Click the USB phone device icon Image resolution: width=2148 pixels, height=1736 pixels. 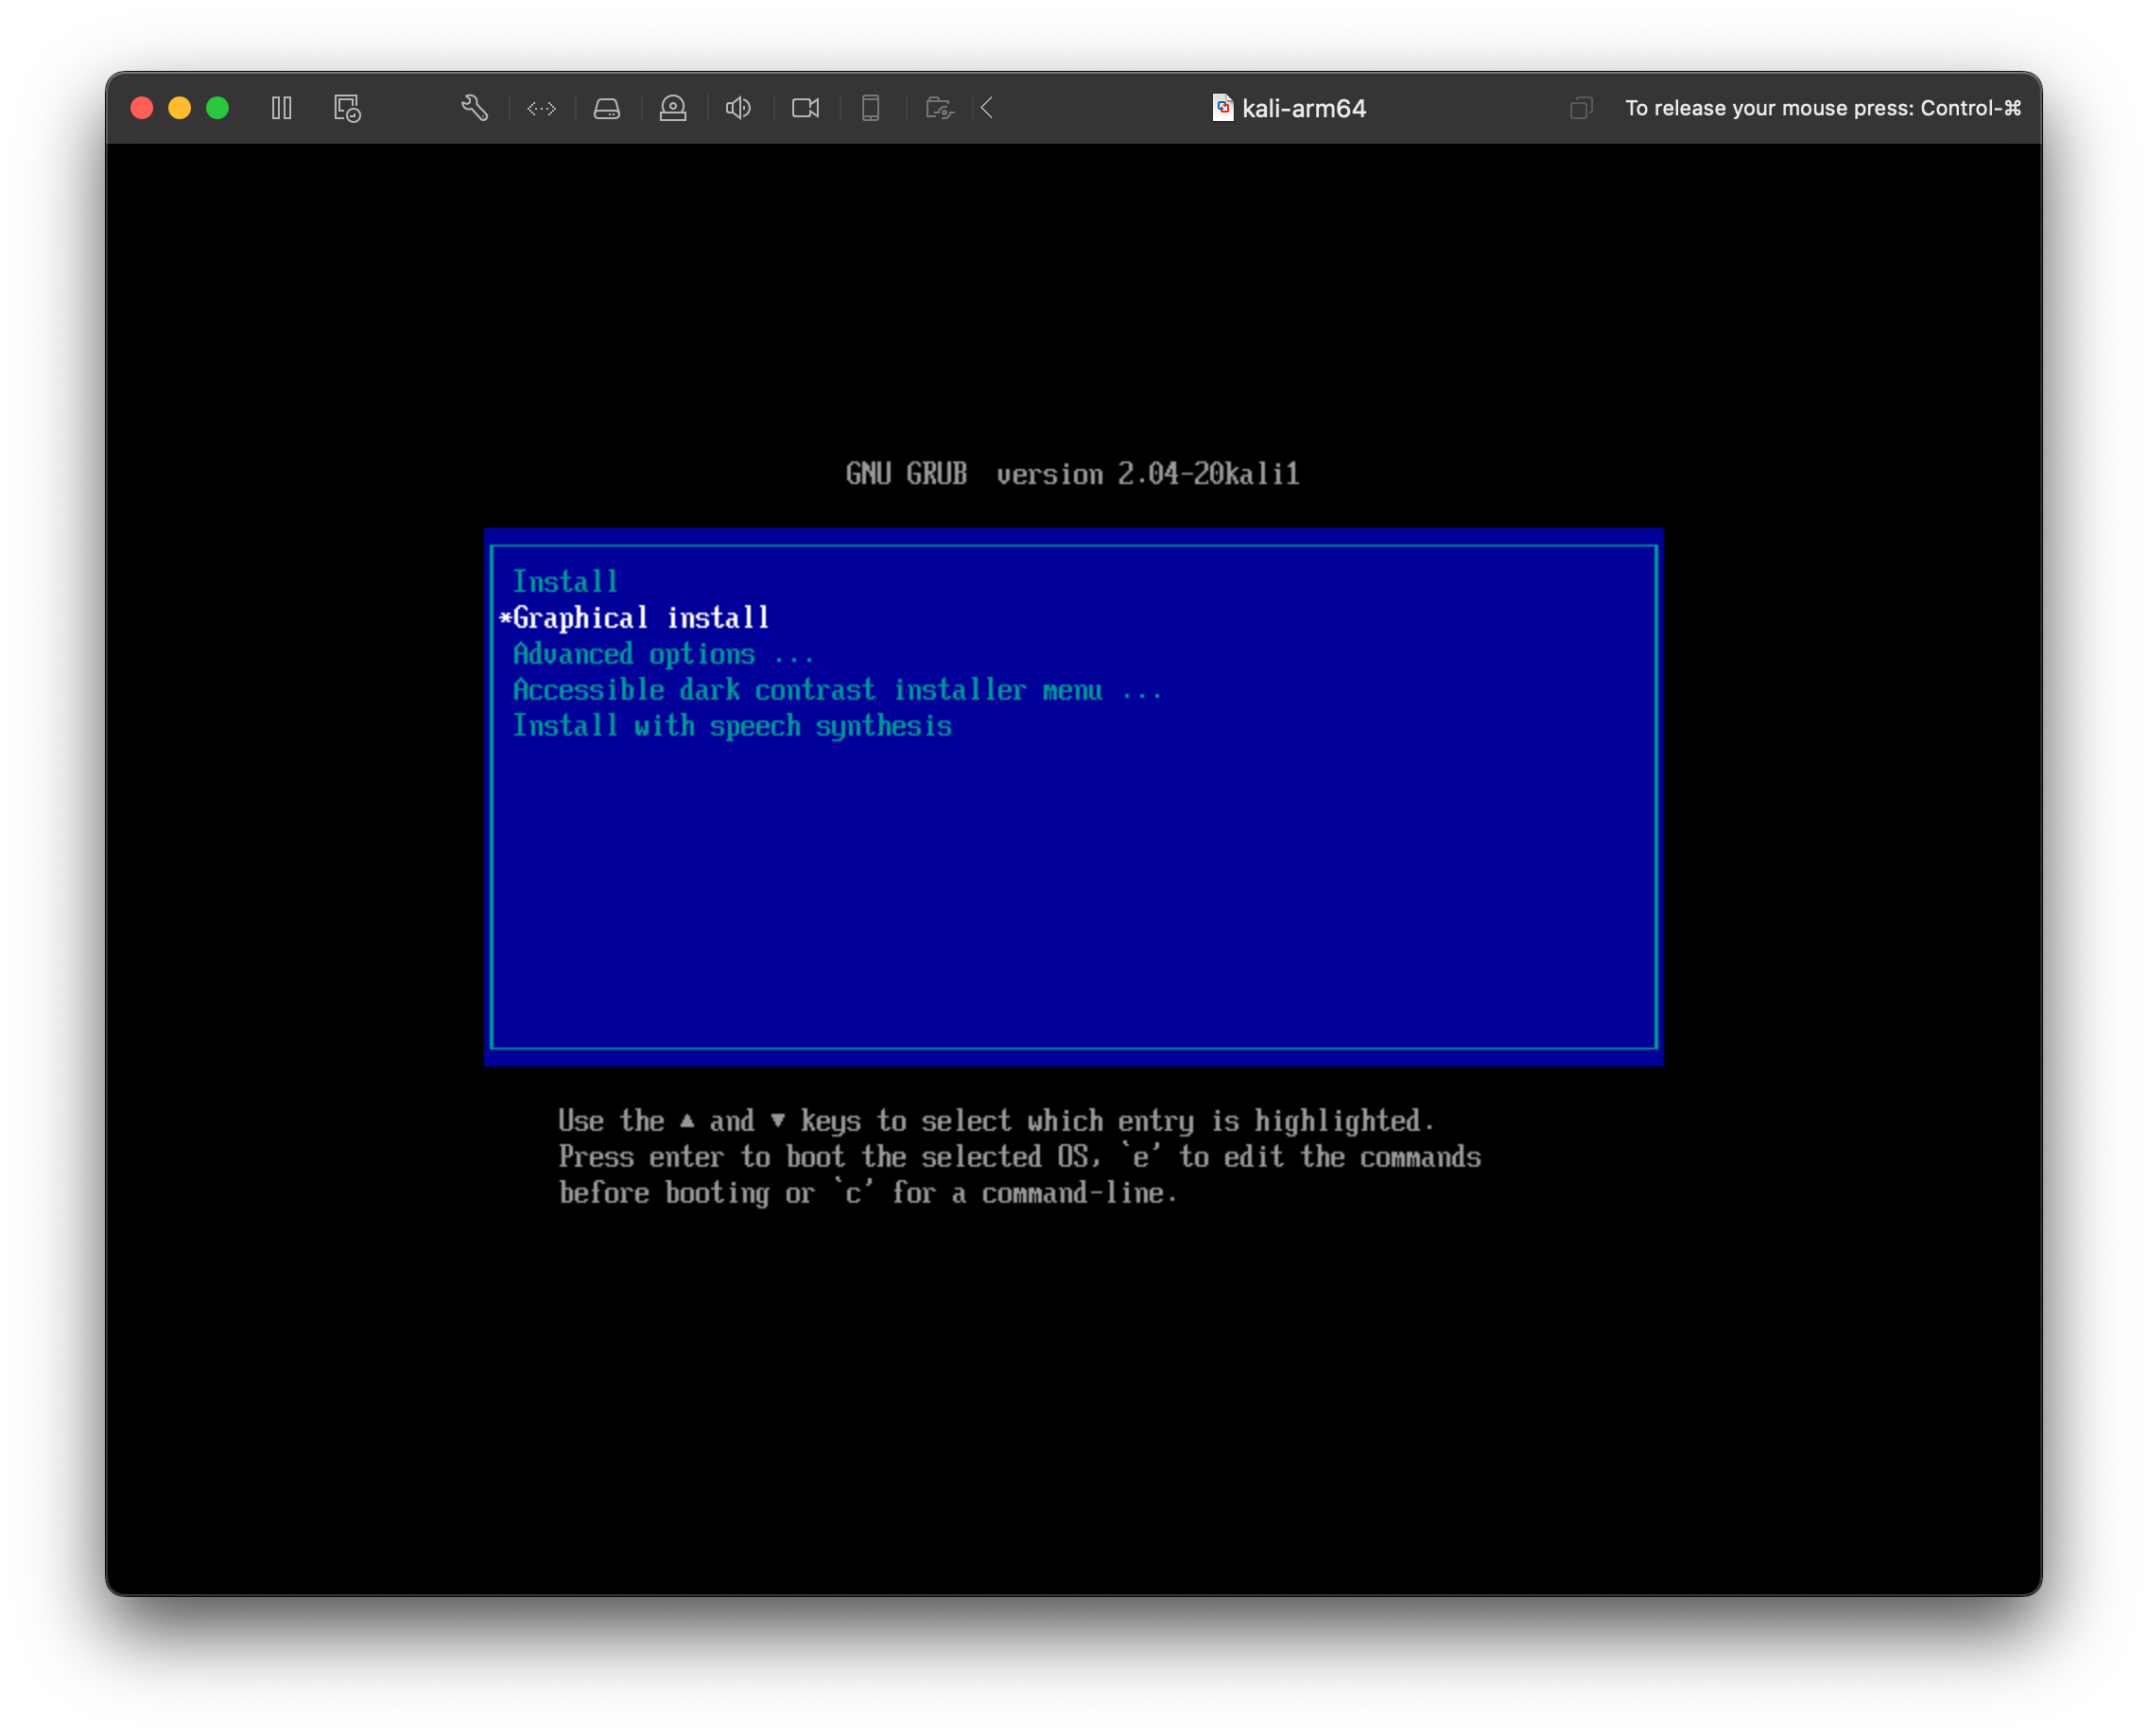[871, 108]
